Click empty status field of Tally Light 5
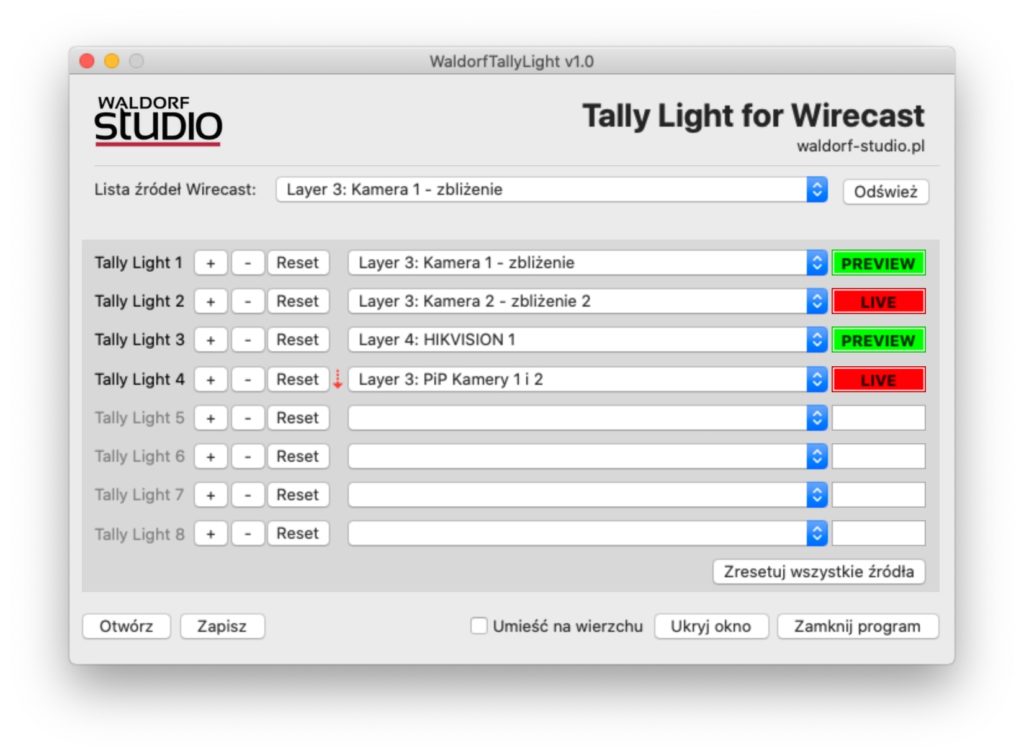Screen dimensions: 1024x756 point(878,418)
